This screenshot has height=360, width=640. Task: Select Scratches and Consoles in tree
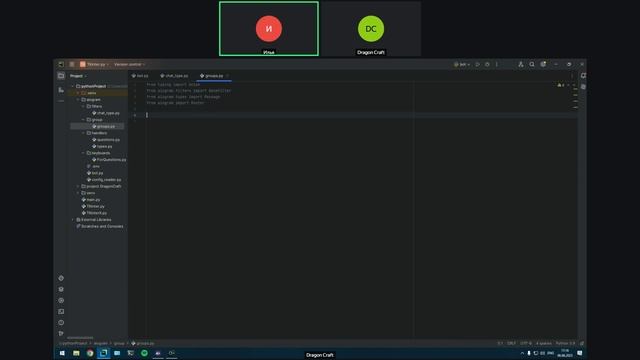(x=100, y=226)
